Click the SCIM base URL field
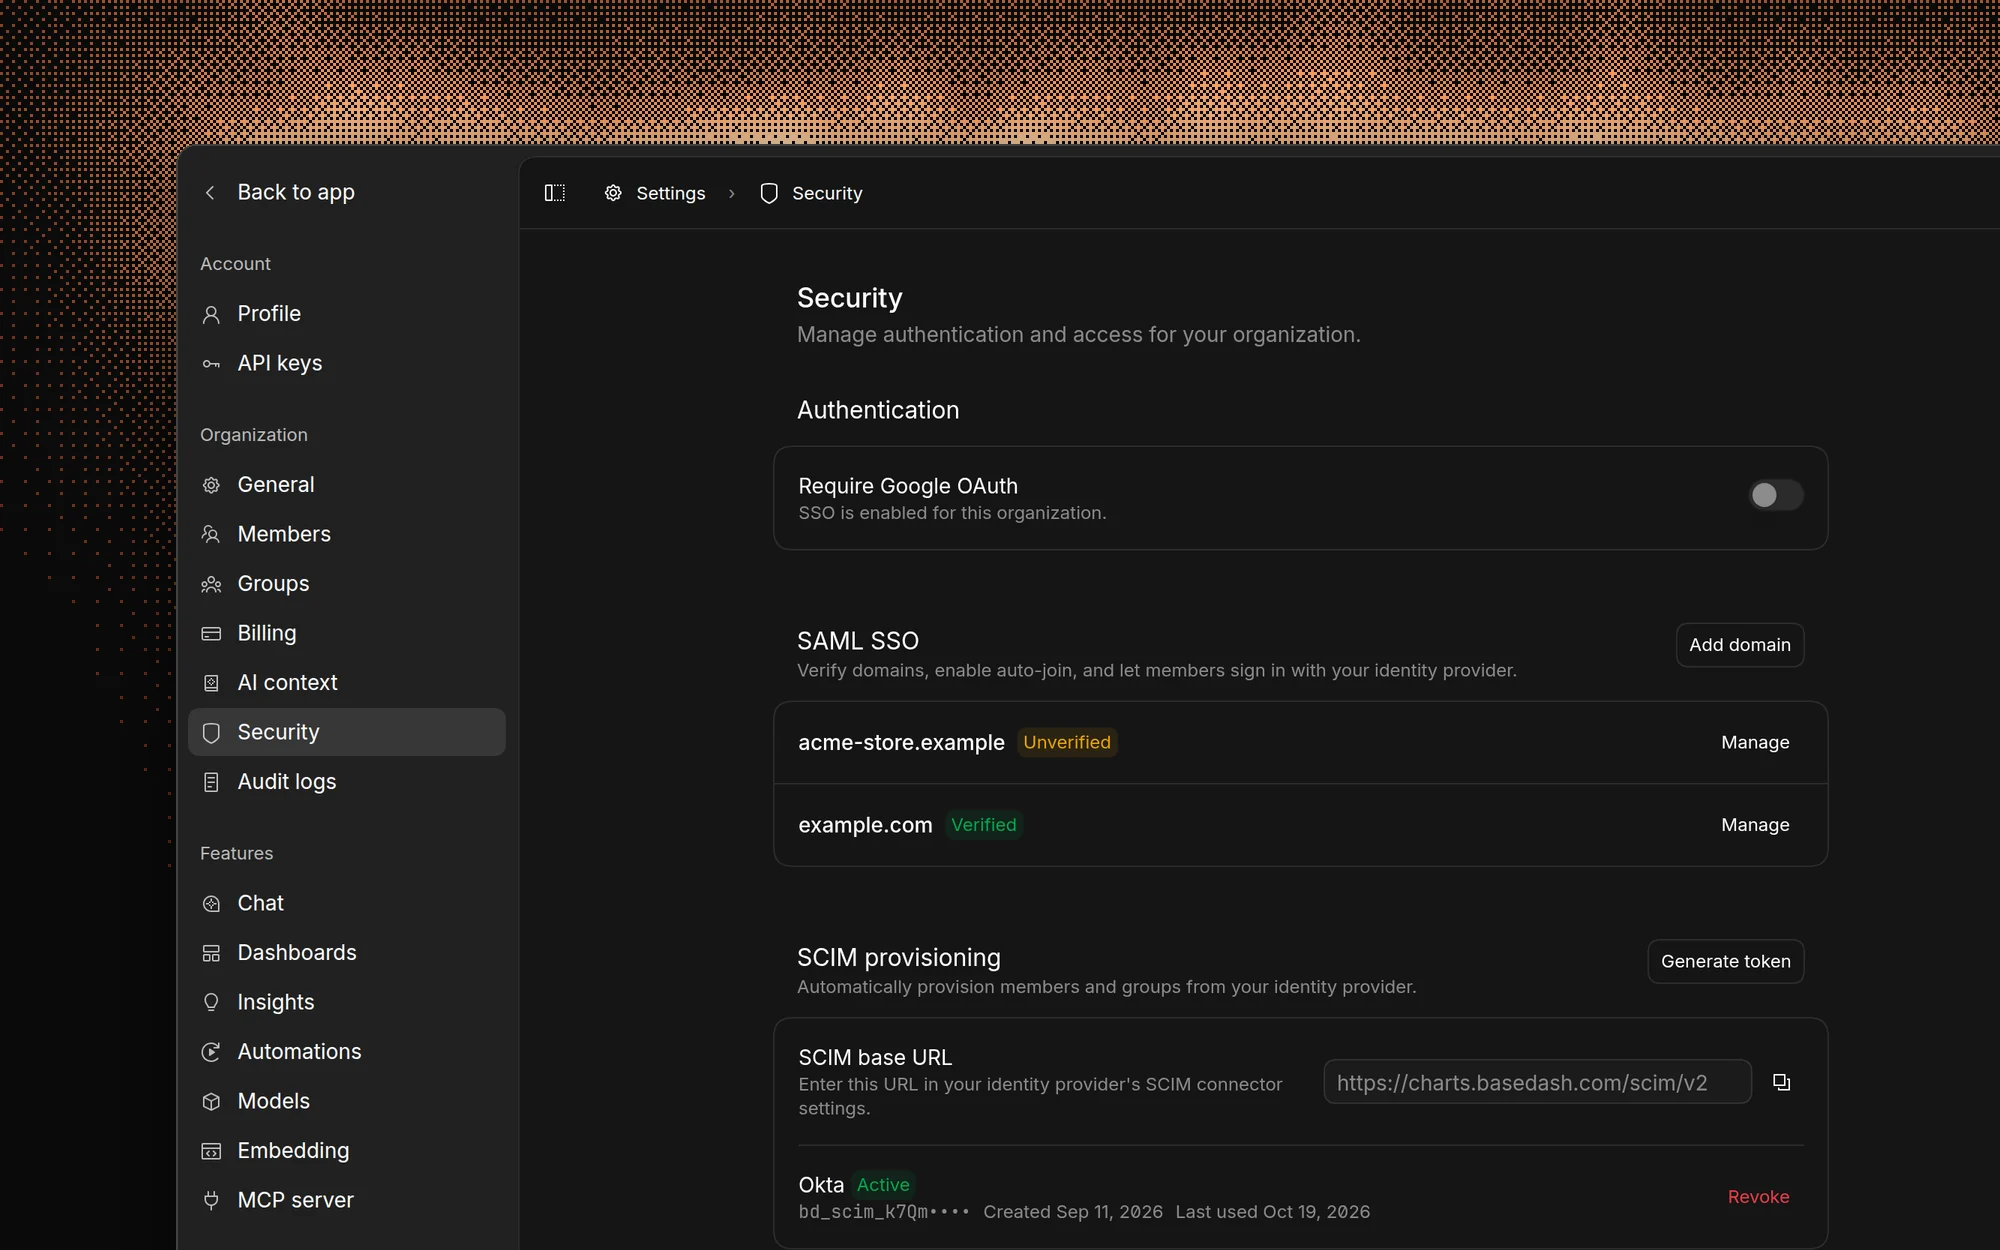The height and width of the screenshot is (1250, 2000). click(1537, 1082)
